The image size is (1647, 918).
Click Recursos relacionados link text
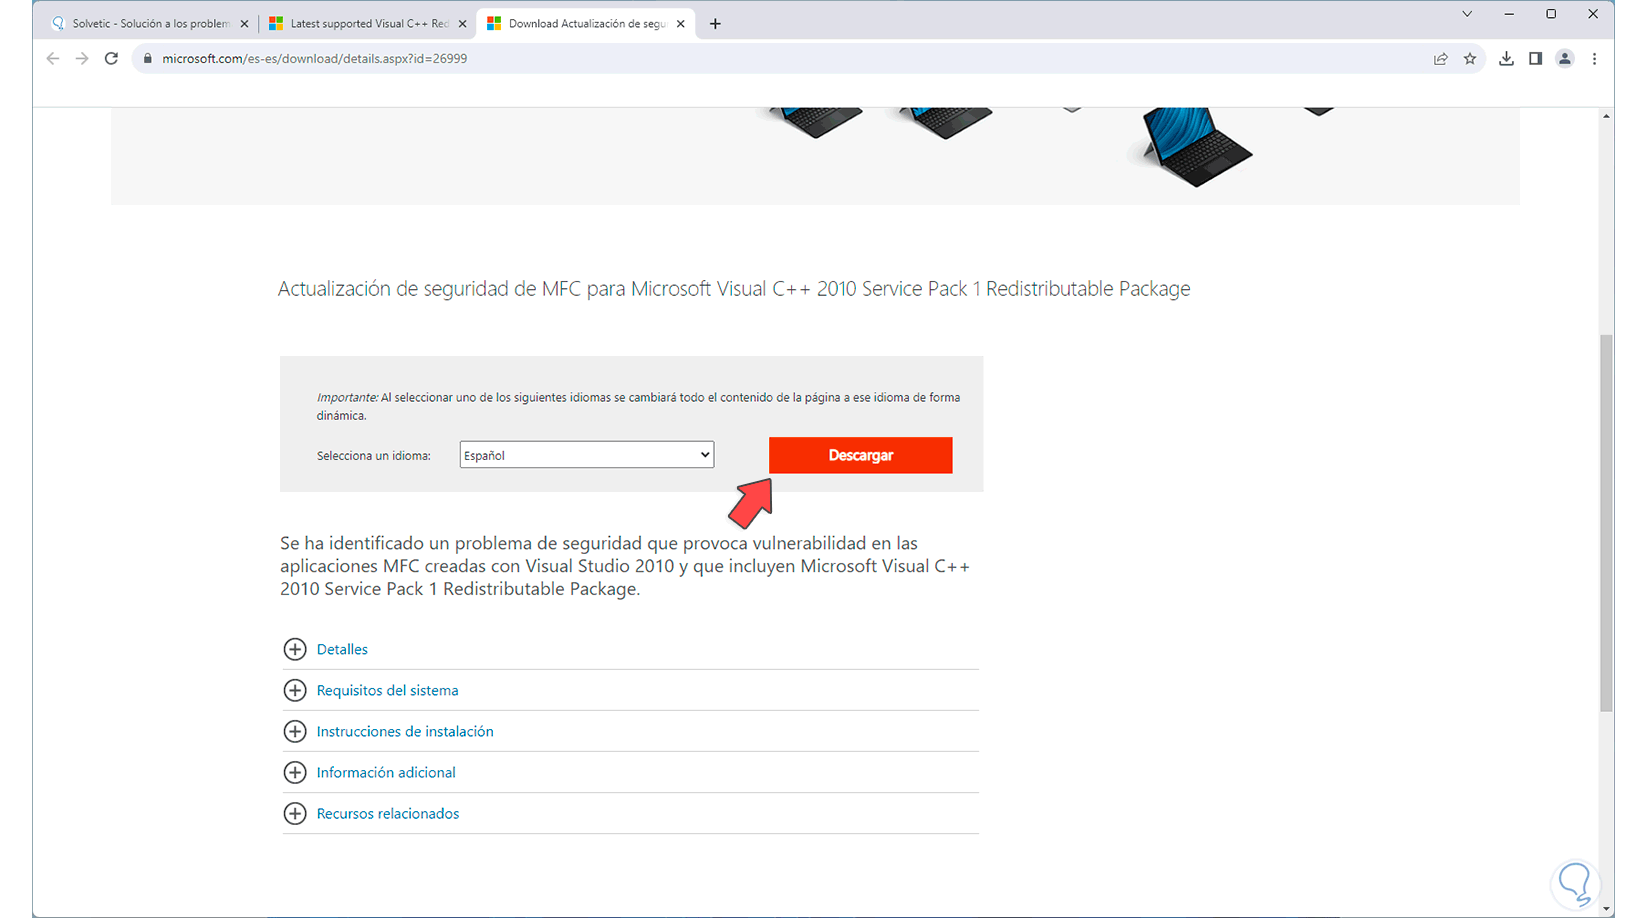[x=388, y=813]
